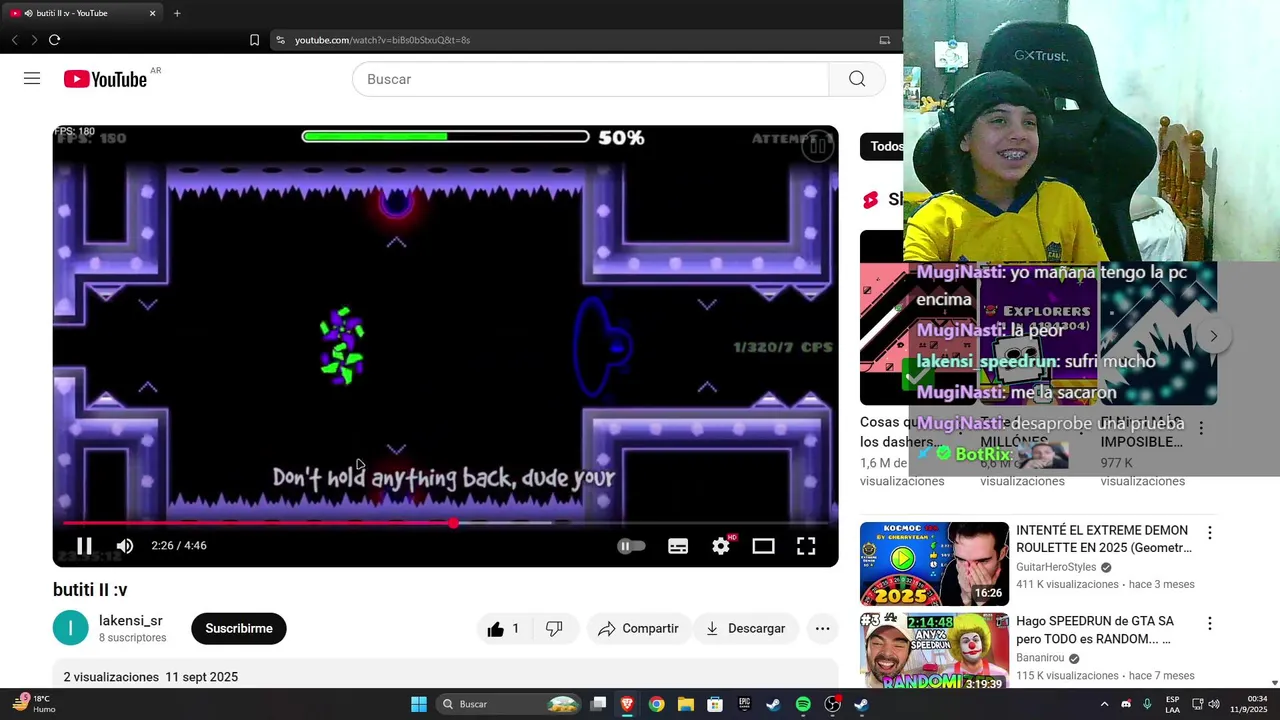Screen dimensions: 1280x720
Task: Click the browser back arrow
Action: pyautogui.click(x=14, y=40)
